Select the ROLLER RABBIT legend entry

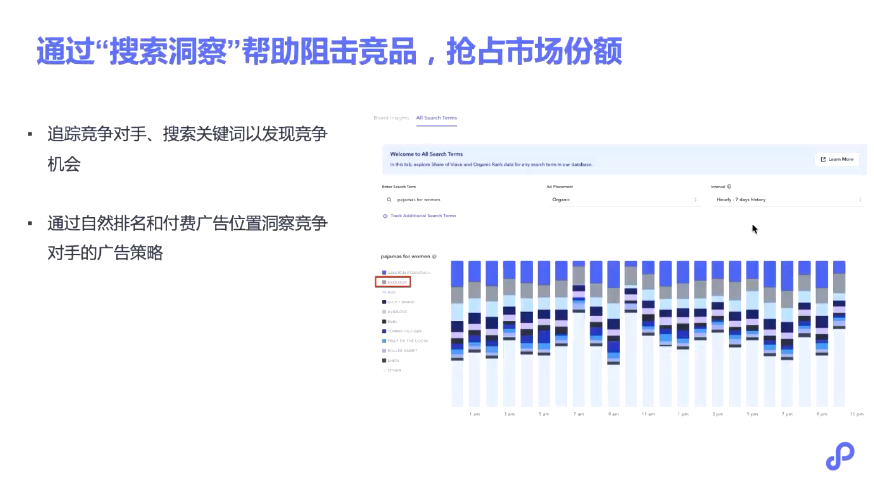click(x=399, y=351)
